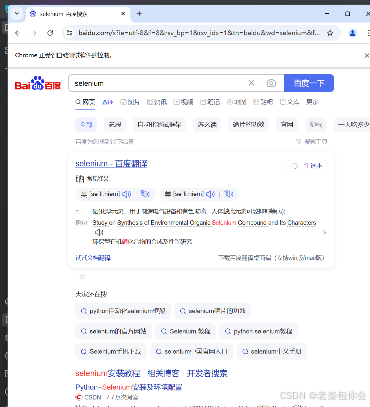This screenshot has height=407, width=370.
Task: Open British pronunciation follow-read icon
Action: pos(145,194)
